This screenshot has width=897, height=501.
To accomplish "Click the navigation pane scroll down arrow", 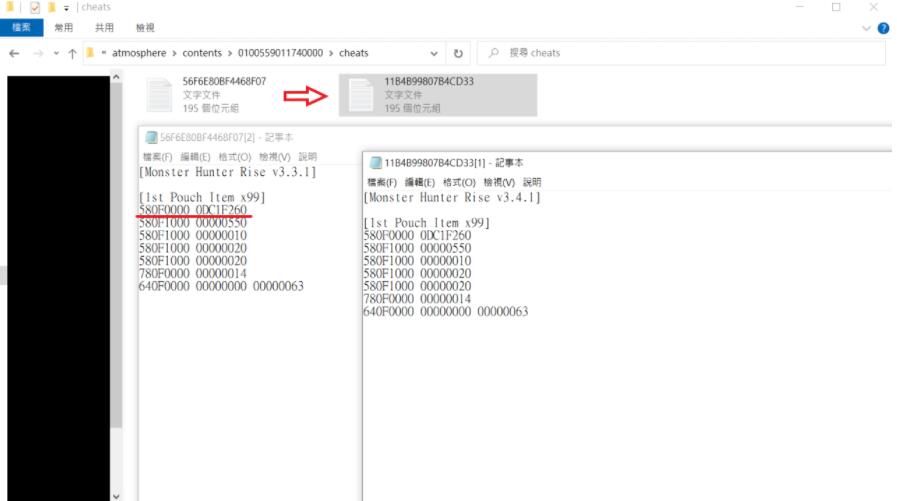I will (116, 496).
